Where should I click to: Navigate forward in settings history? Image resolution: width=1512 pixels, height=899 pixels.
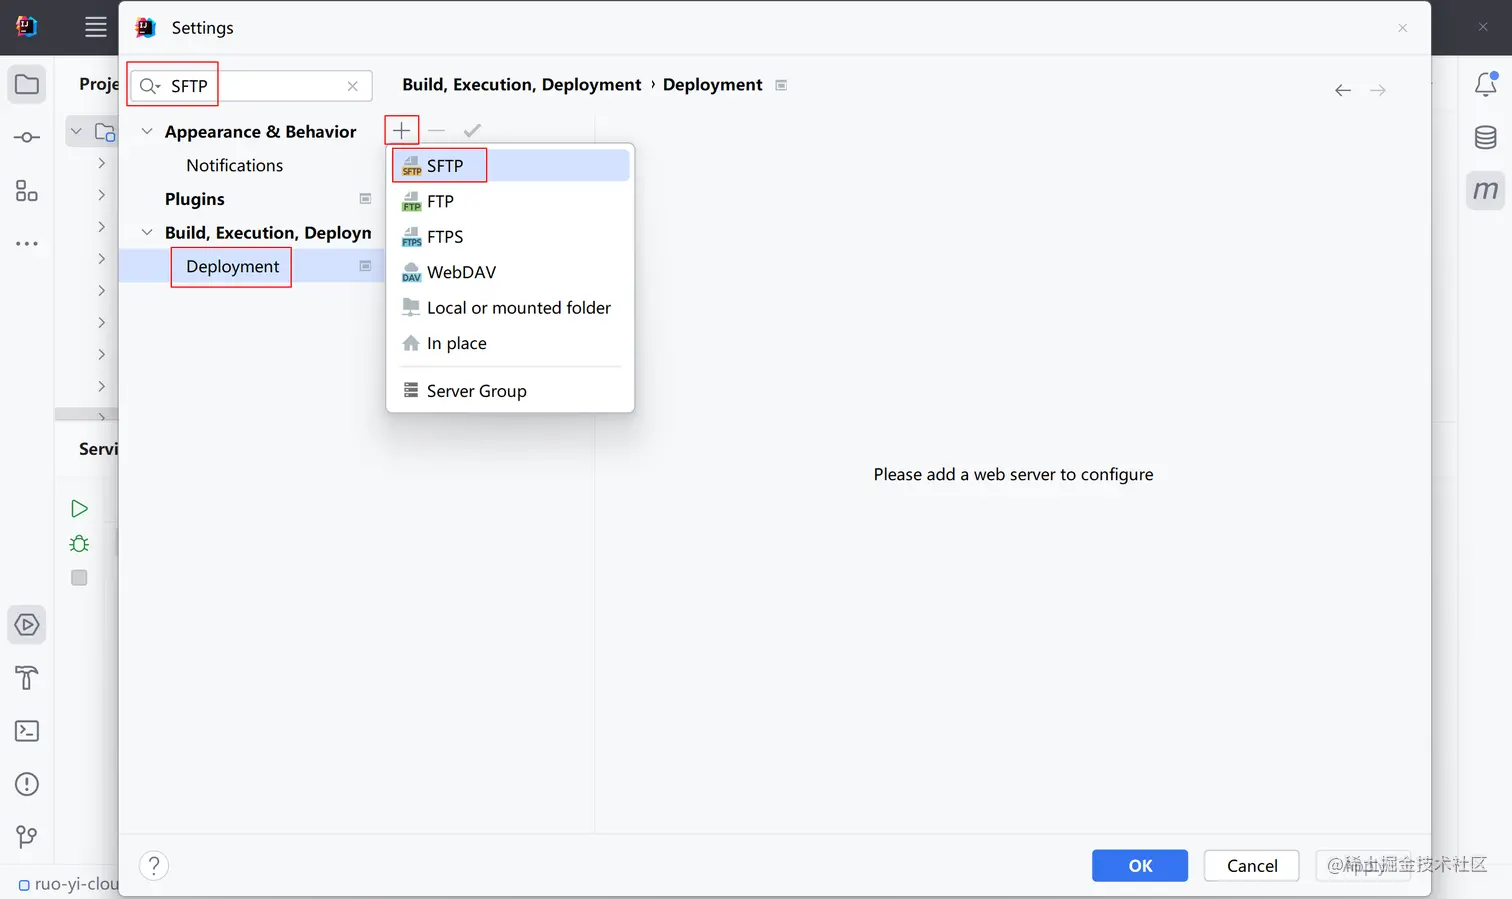tap(1378, 90)
